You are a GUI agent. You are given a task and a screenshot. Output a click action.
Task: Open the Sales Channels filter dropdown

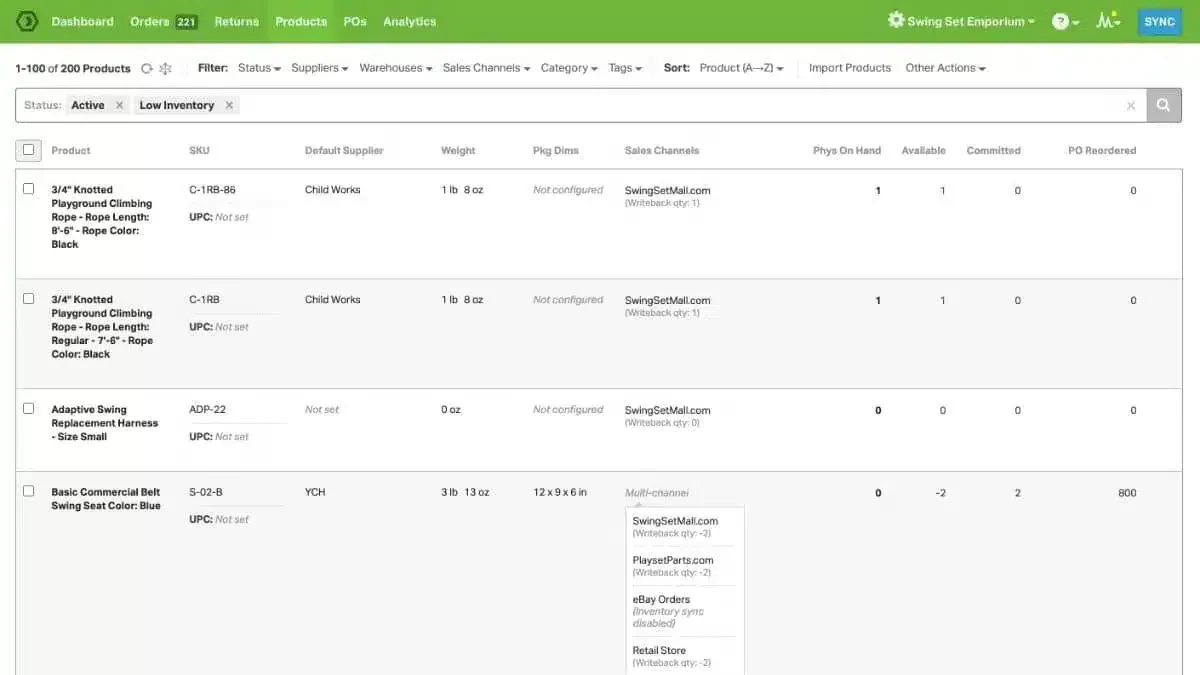[x=486, y=68]
